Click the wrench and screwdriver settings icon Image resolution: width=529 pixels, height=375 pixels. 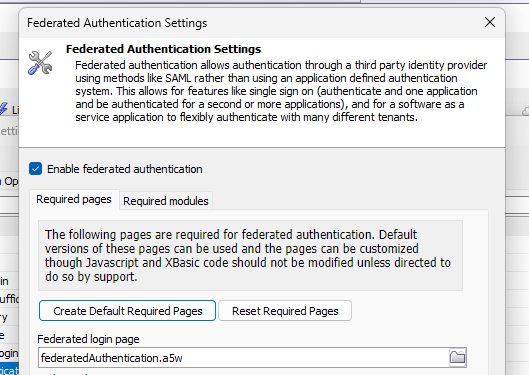pos(40,63)
